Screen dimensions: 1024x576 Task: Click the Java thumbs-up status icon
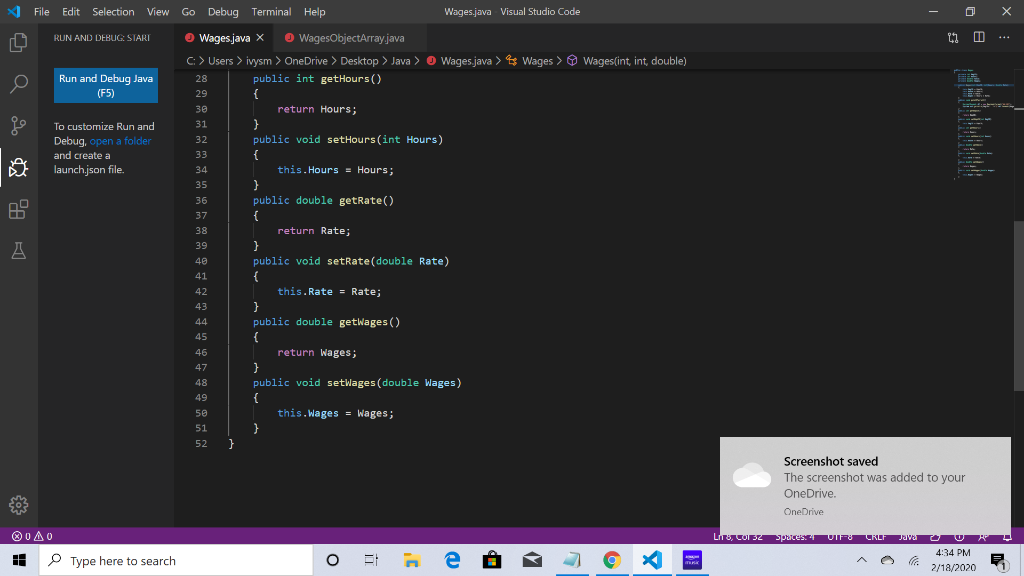coord(935,537)
